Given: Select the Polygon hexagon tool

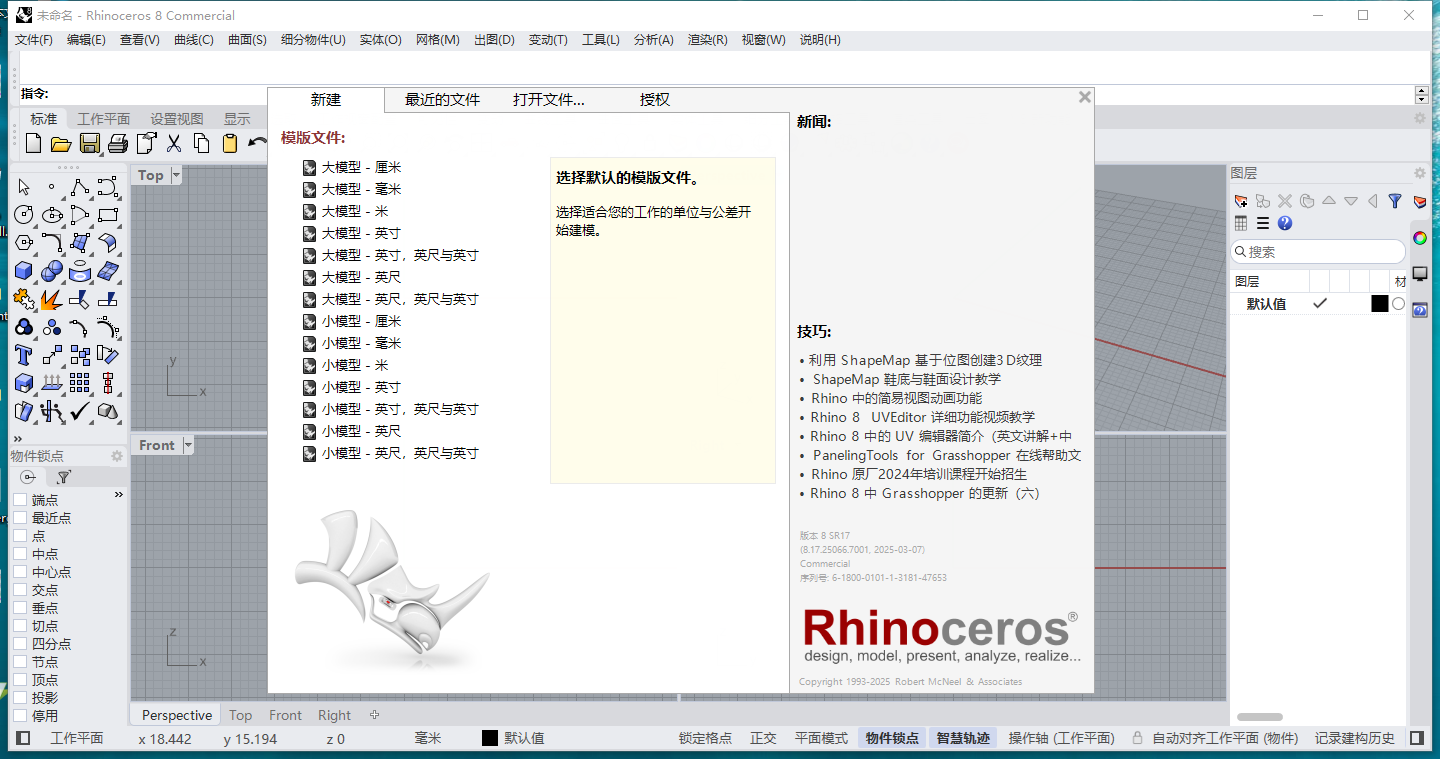Looking at the screenshot, I should pos(24,243).
